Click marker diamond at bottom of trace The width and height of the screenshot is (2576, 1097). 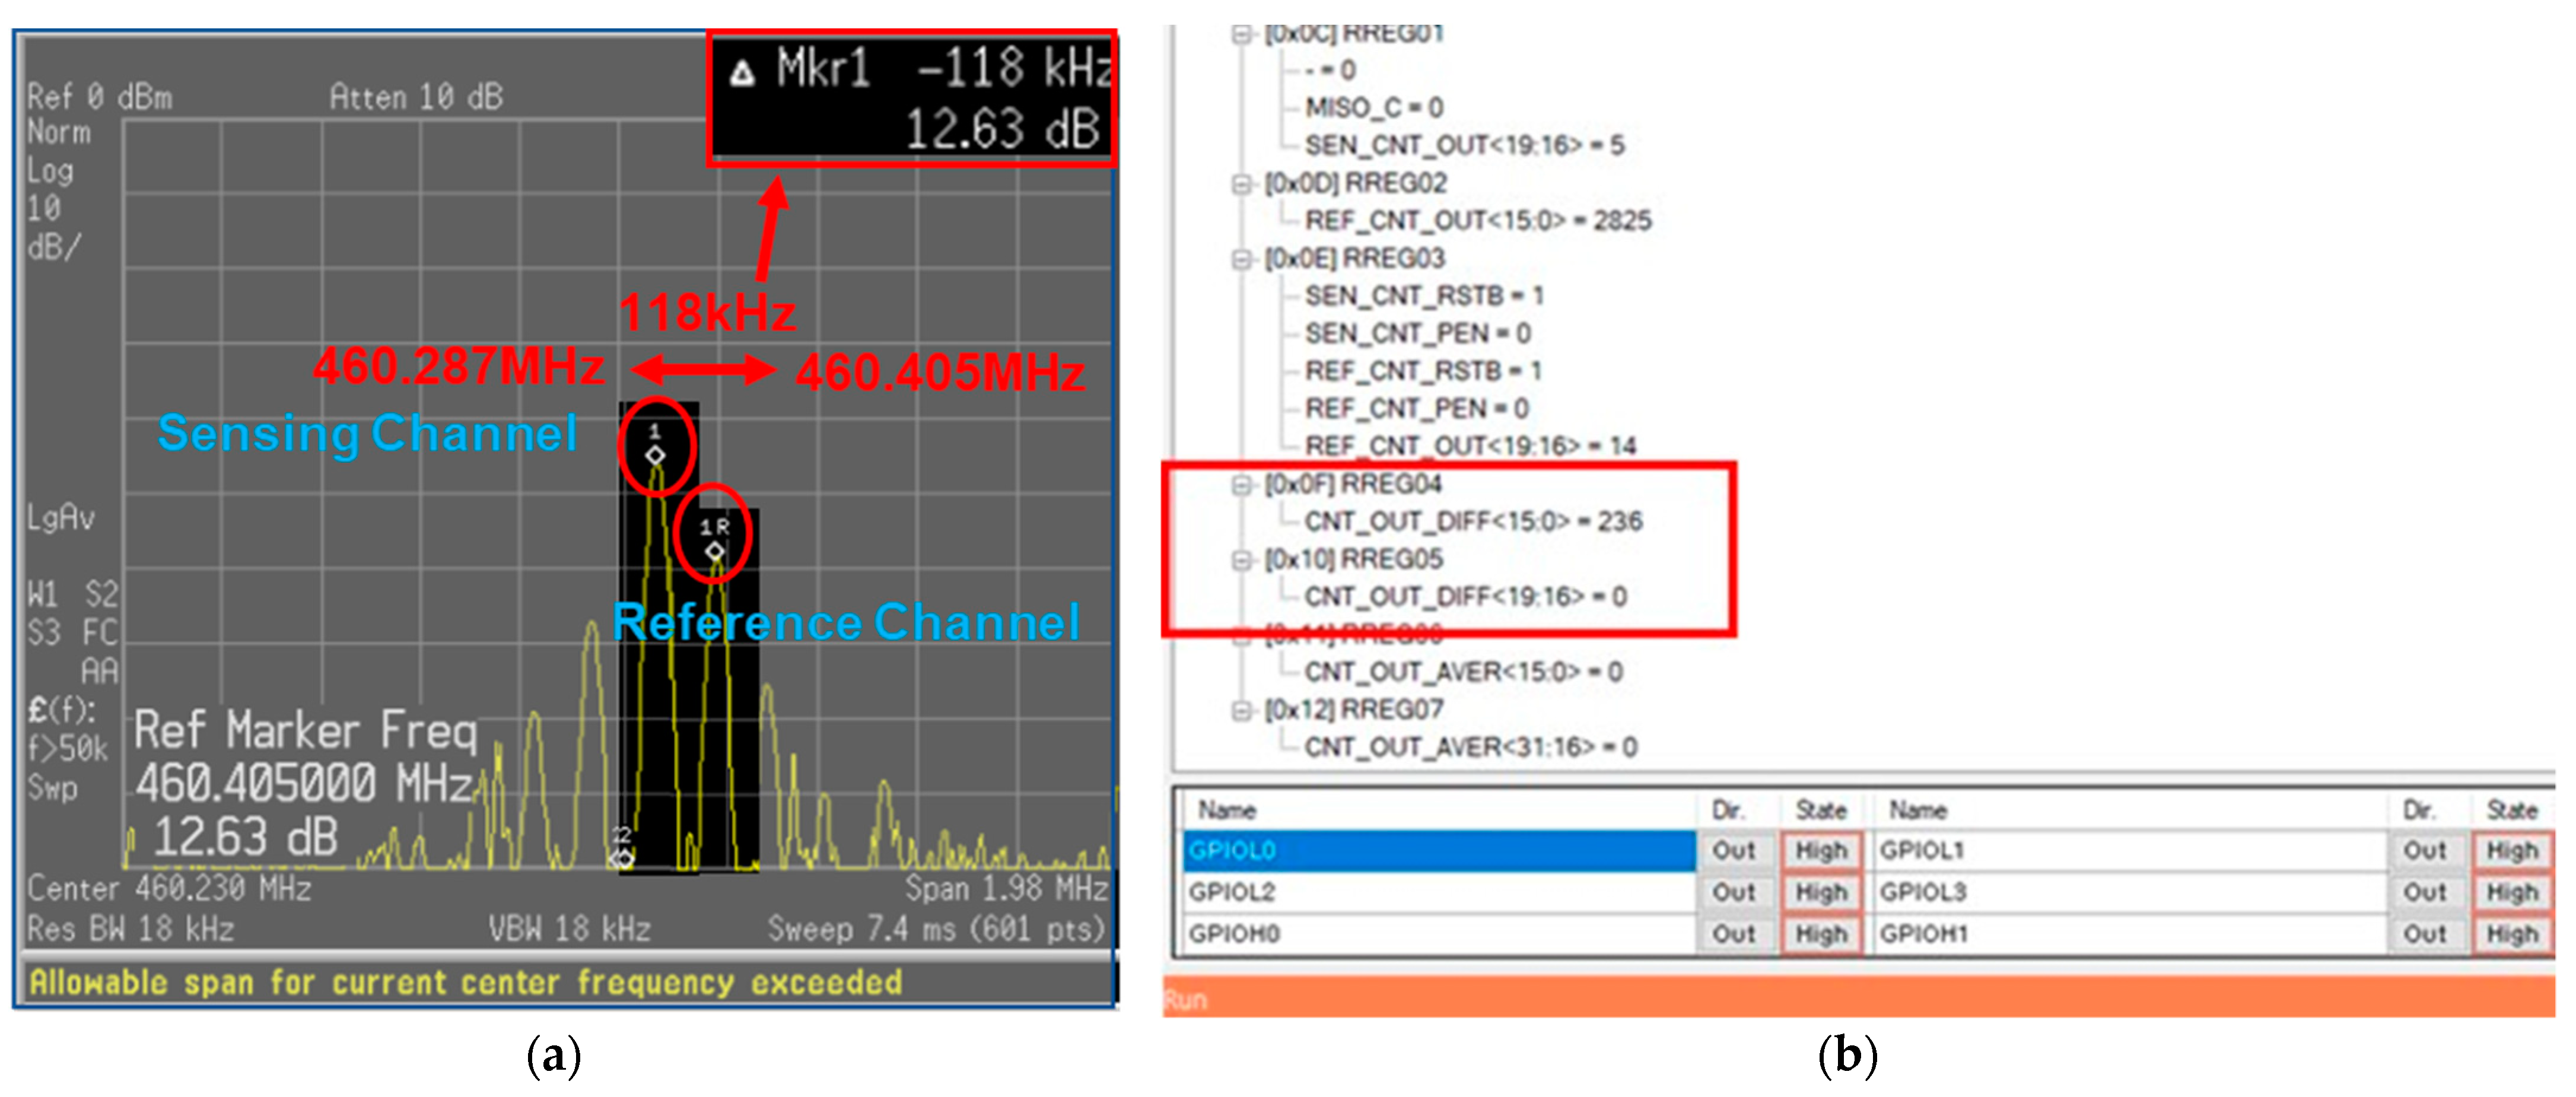pos(622,858)
